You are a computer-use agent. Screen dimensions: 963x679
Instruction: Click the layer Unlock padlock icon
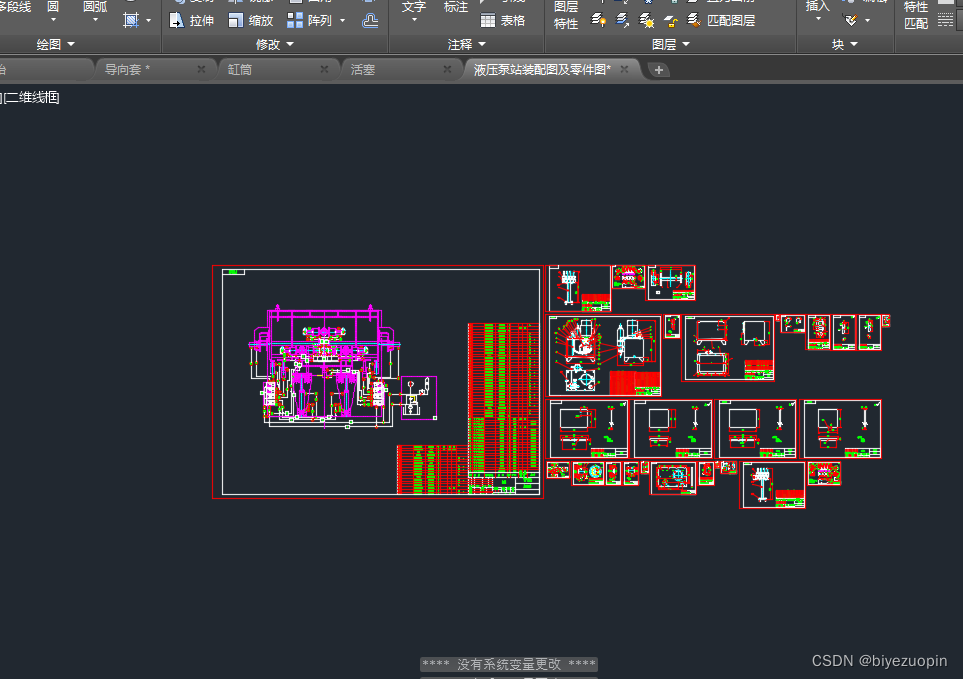coord(671,21)
